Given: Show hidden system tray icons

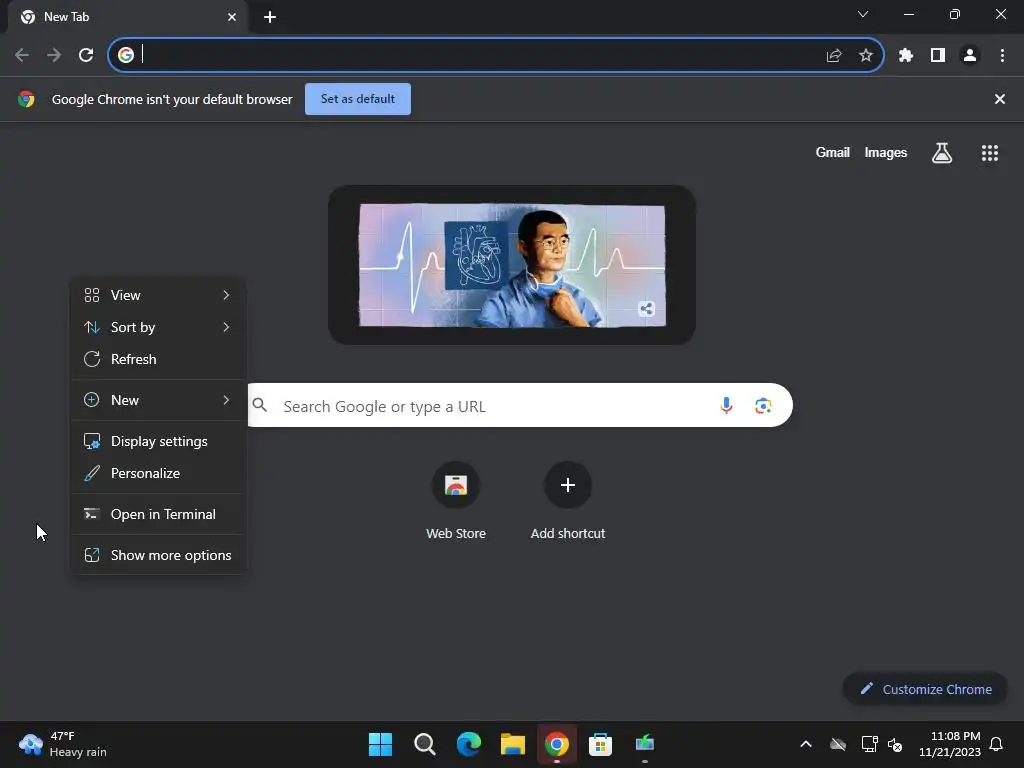Looking at the screenshot, I should pos(806,744).
